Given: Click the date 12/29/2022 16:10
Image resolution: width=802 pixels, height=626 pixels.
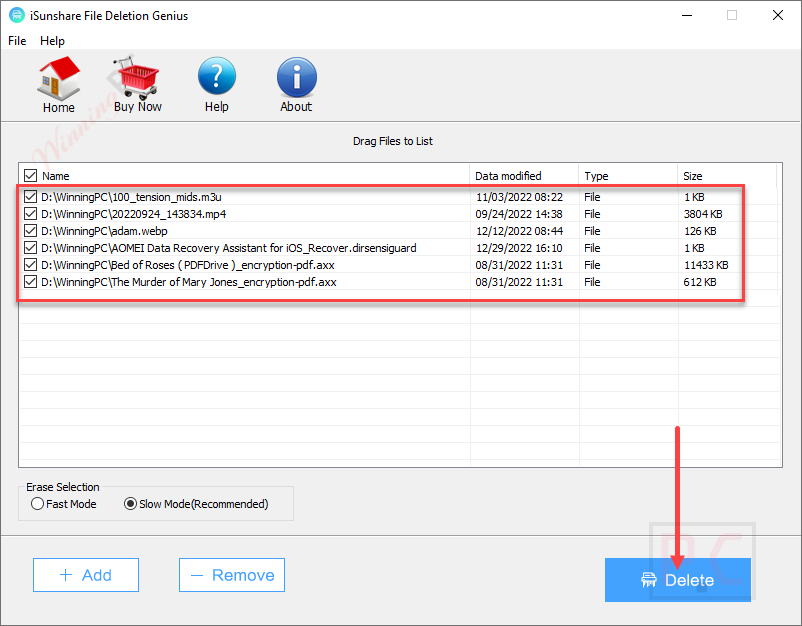Looking at the screenshot, I should click(x=519, y=248).
